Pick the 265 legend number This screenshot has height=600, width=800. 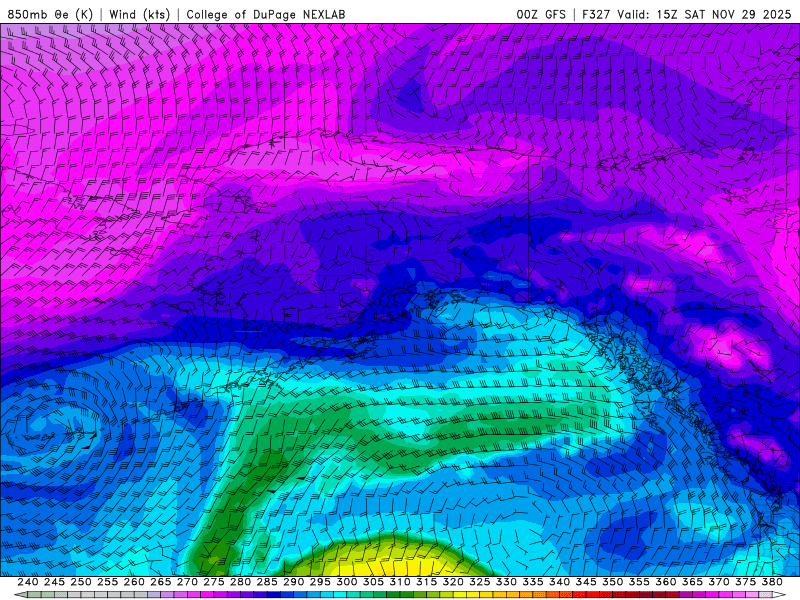coord(161,582)
